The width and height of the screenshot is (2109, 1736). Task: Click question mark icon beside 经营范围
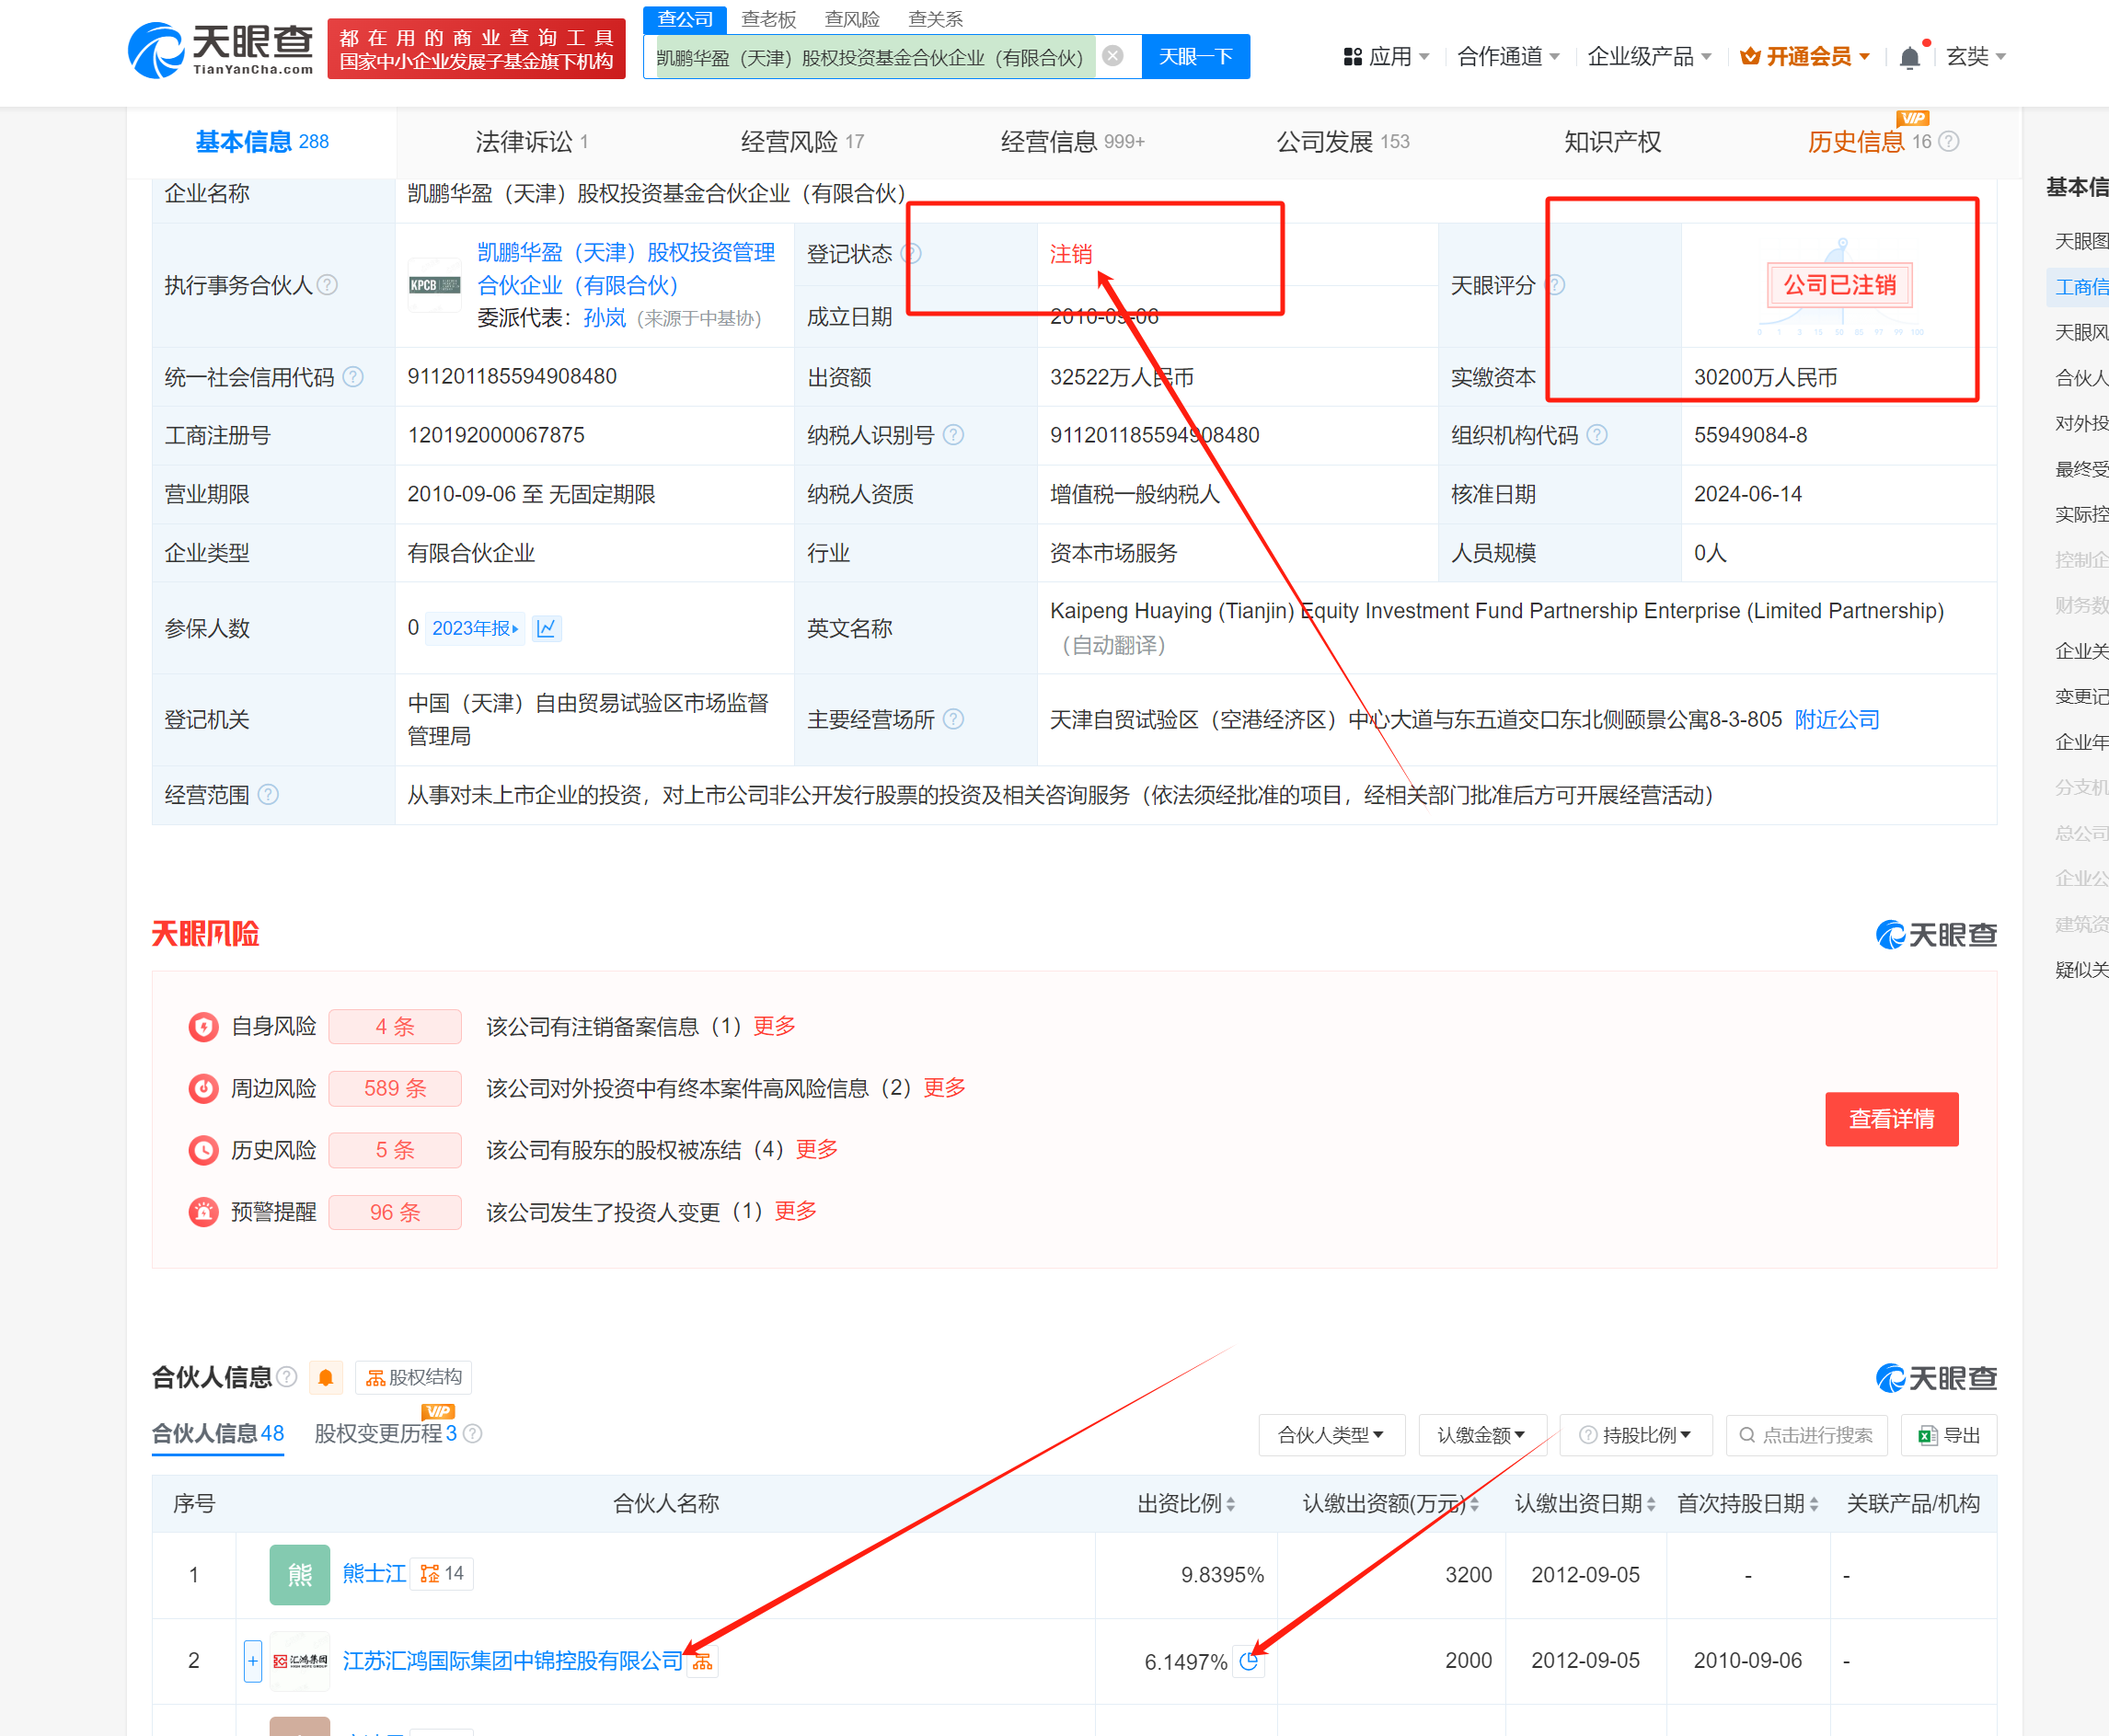click(x=268, y=795)
